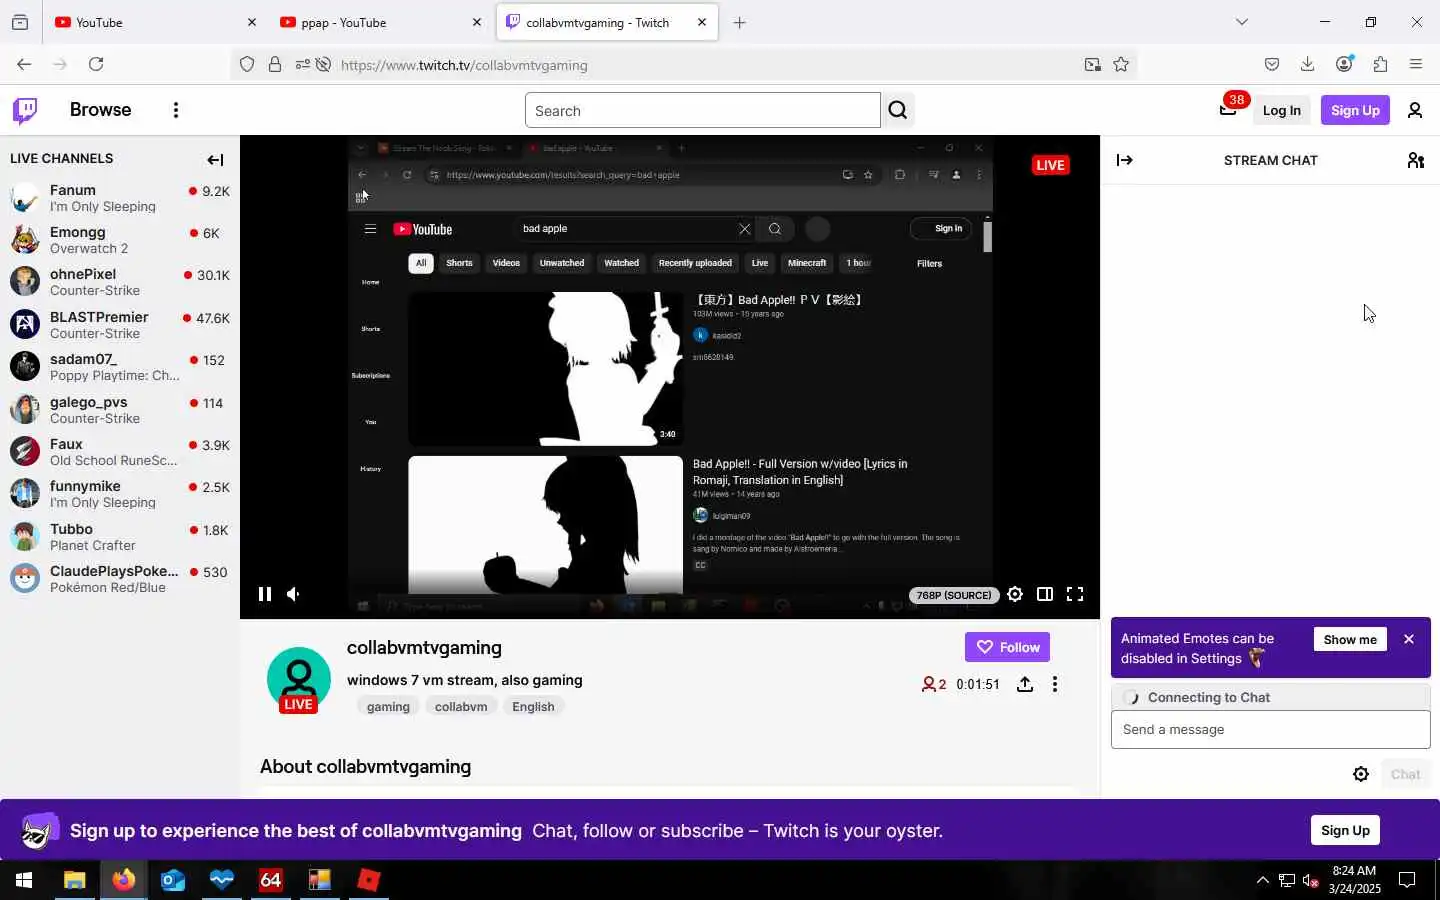
Task: Click Sign Up in the bottom banner
Action: 1345,830
